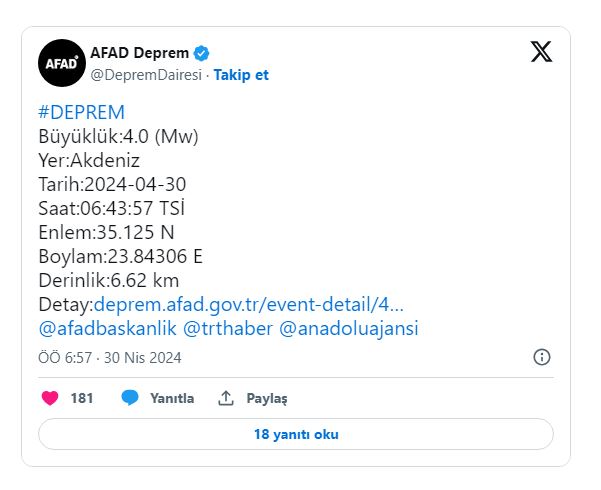Open the @anadoluajansi mention
Image resolution: width=601 pixels, height=490 pixels.
coord(349,329)
